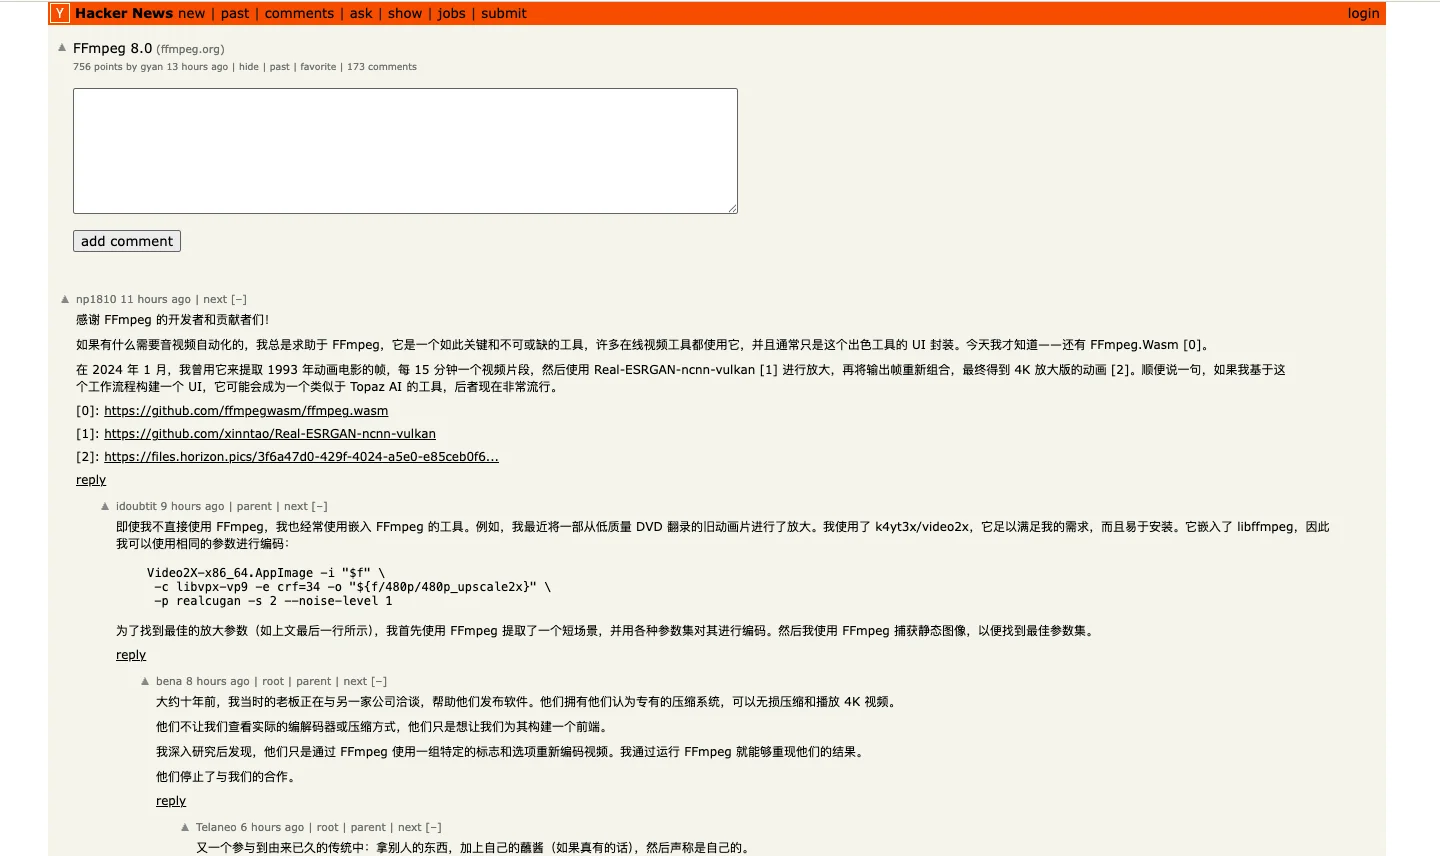Click the add comment button
Screen dimensions: 1440x856
[x=127, y=241]
